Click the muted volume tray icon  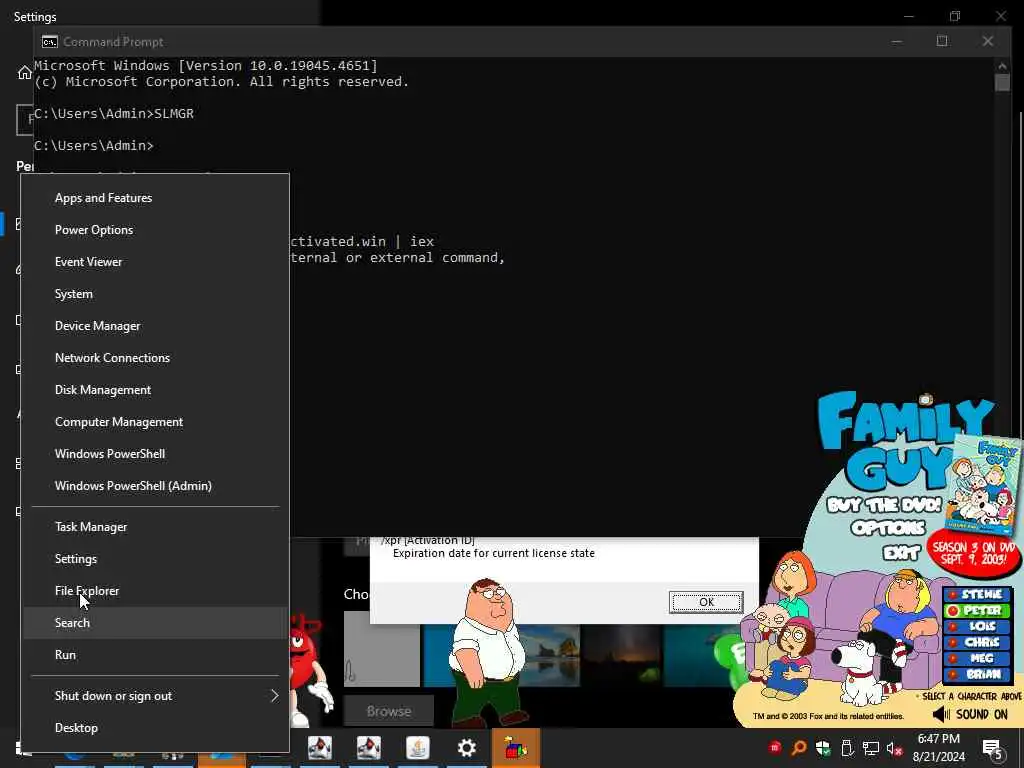(895, 748)
